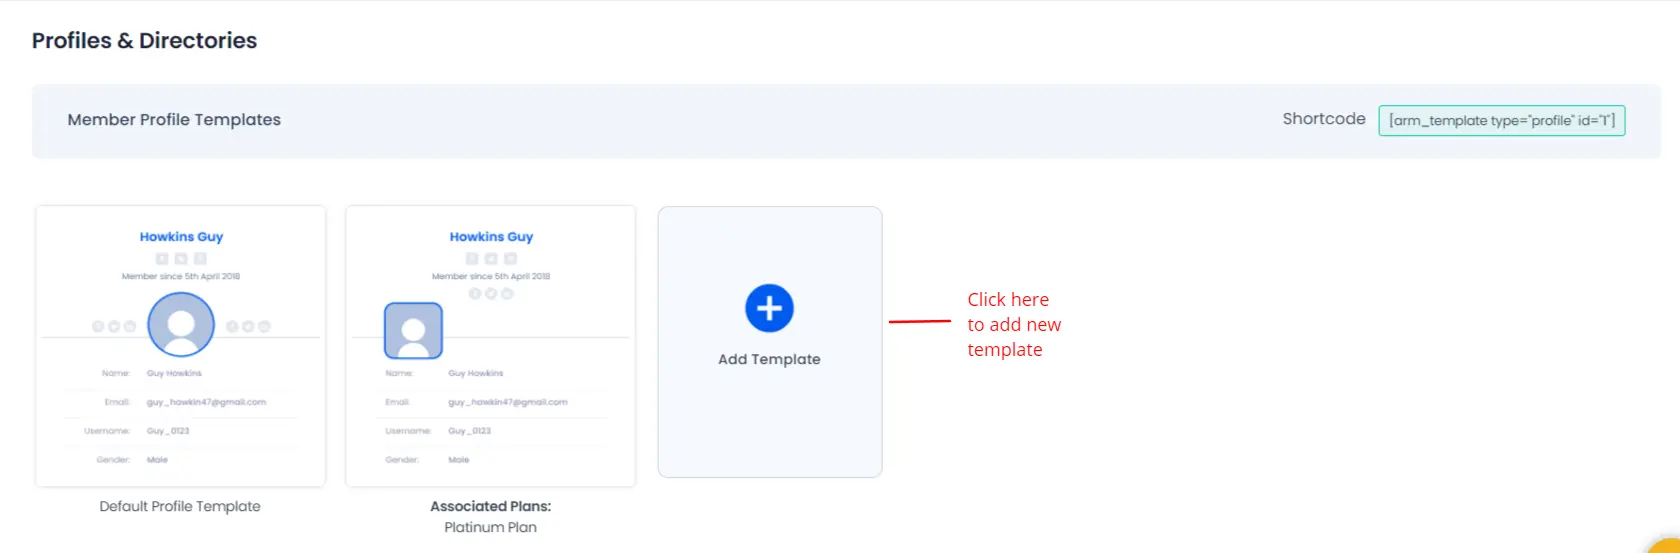Open the Platinum Plan profile template card
Screen dimensions: 1680x553
click(491, 346)
